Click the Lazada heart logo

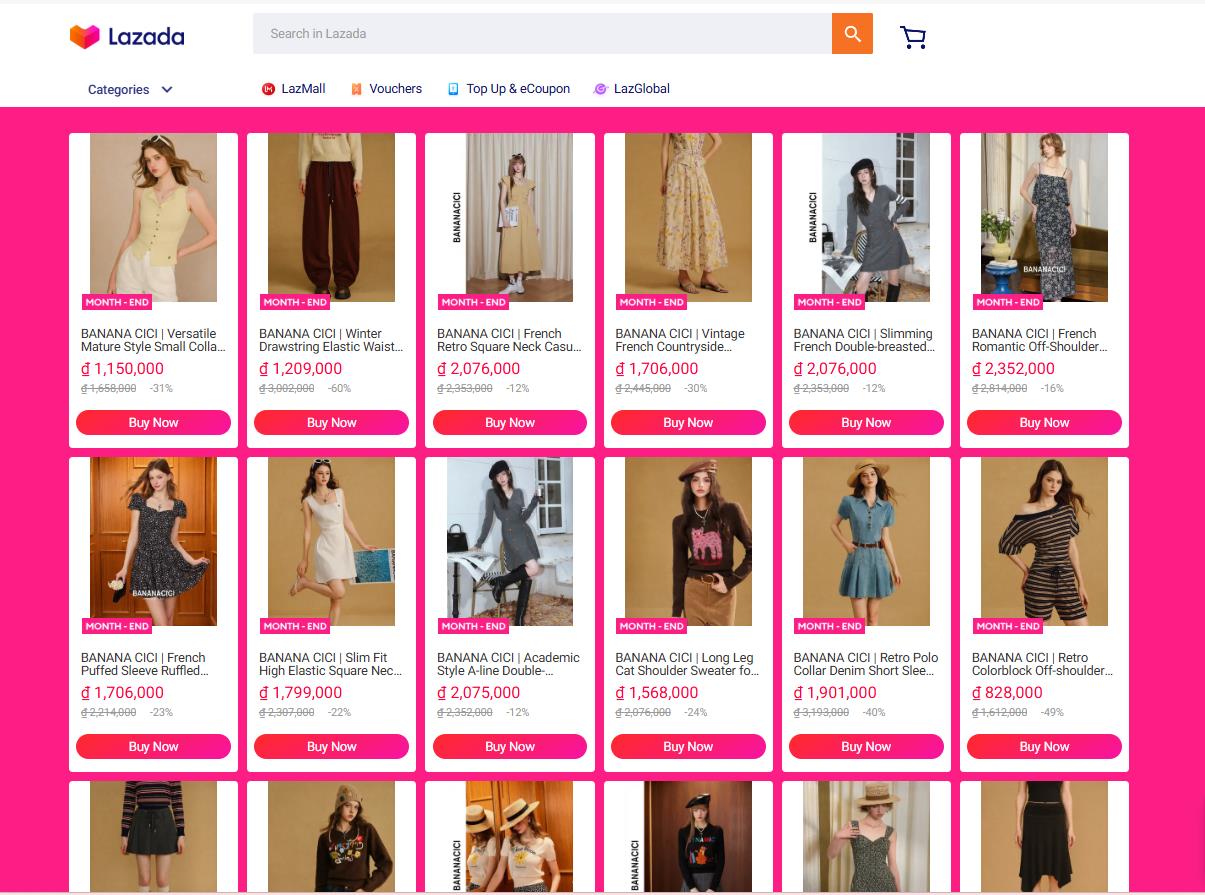tap(84, 36)
